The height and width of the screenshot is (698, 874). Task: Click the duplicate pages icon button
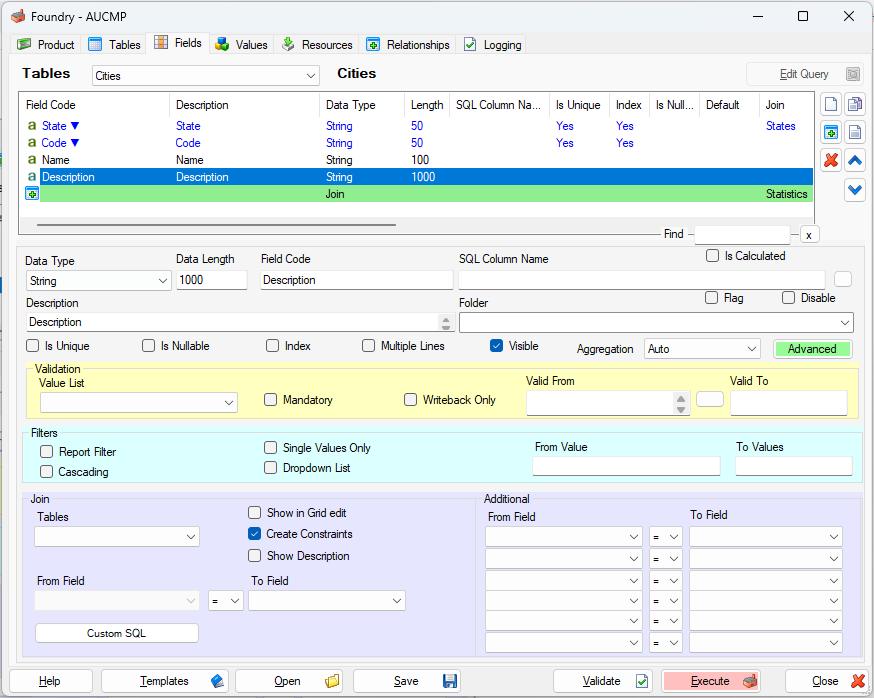tap(854, 104)
